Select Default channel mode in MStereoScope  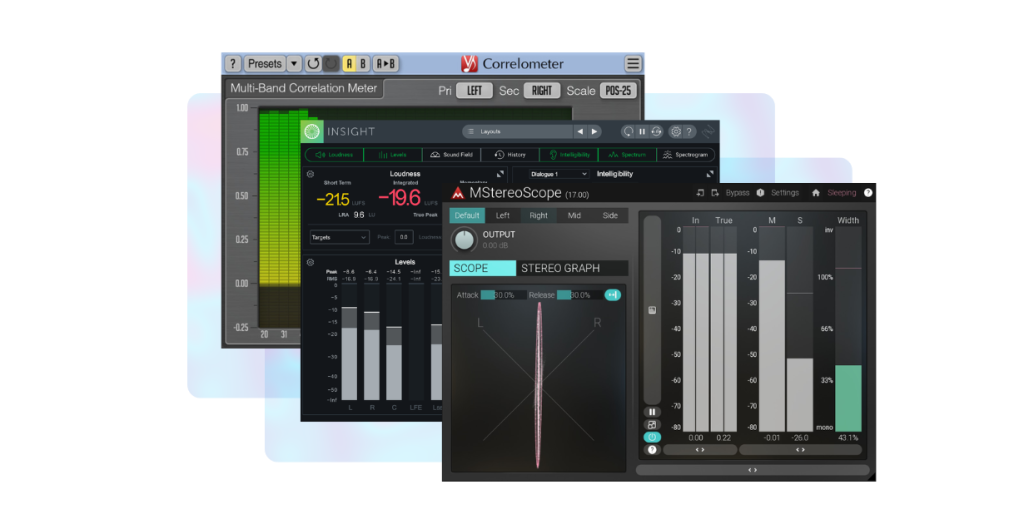467,216
